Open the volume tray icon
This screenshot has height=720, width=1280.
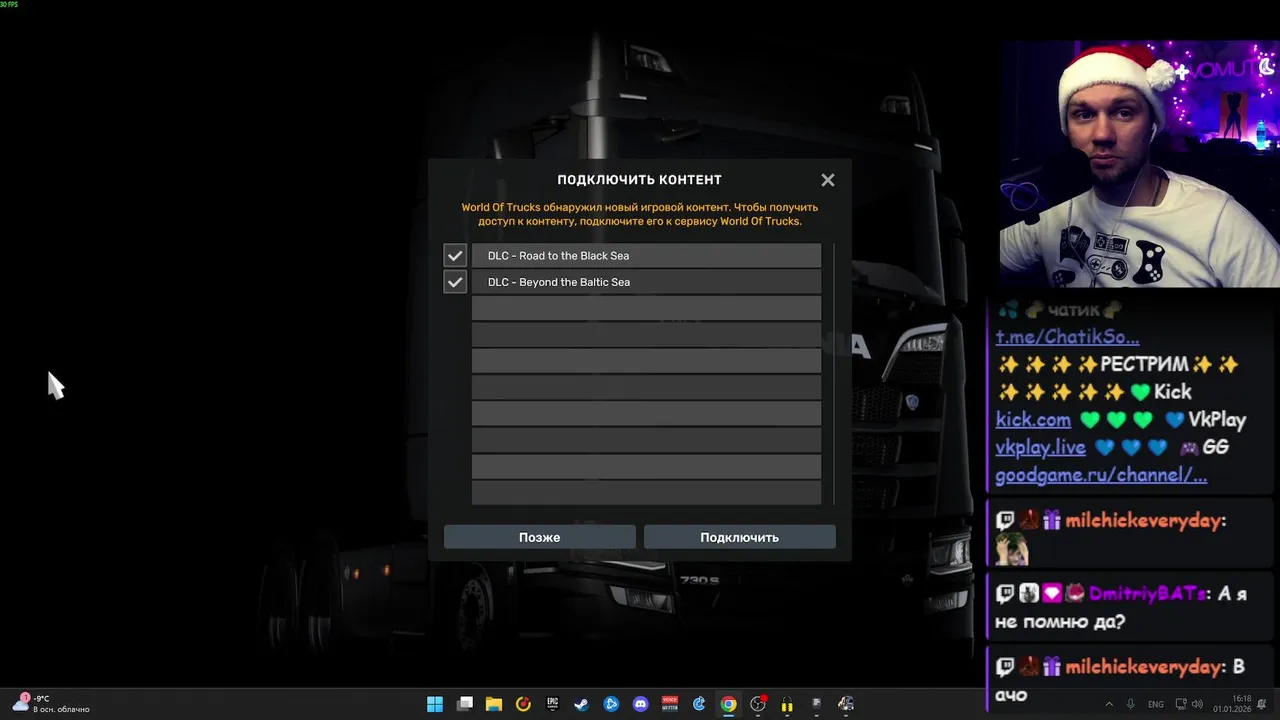tap(1197, 704)
